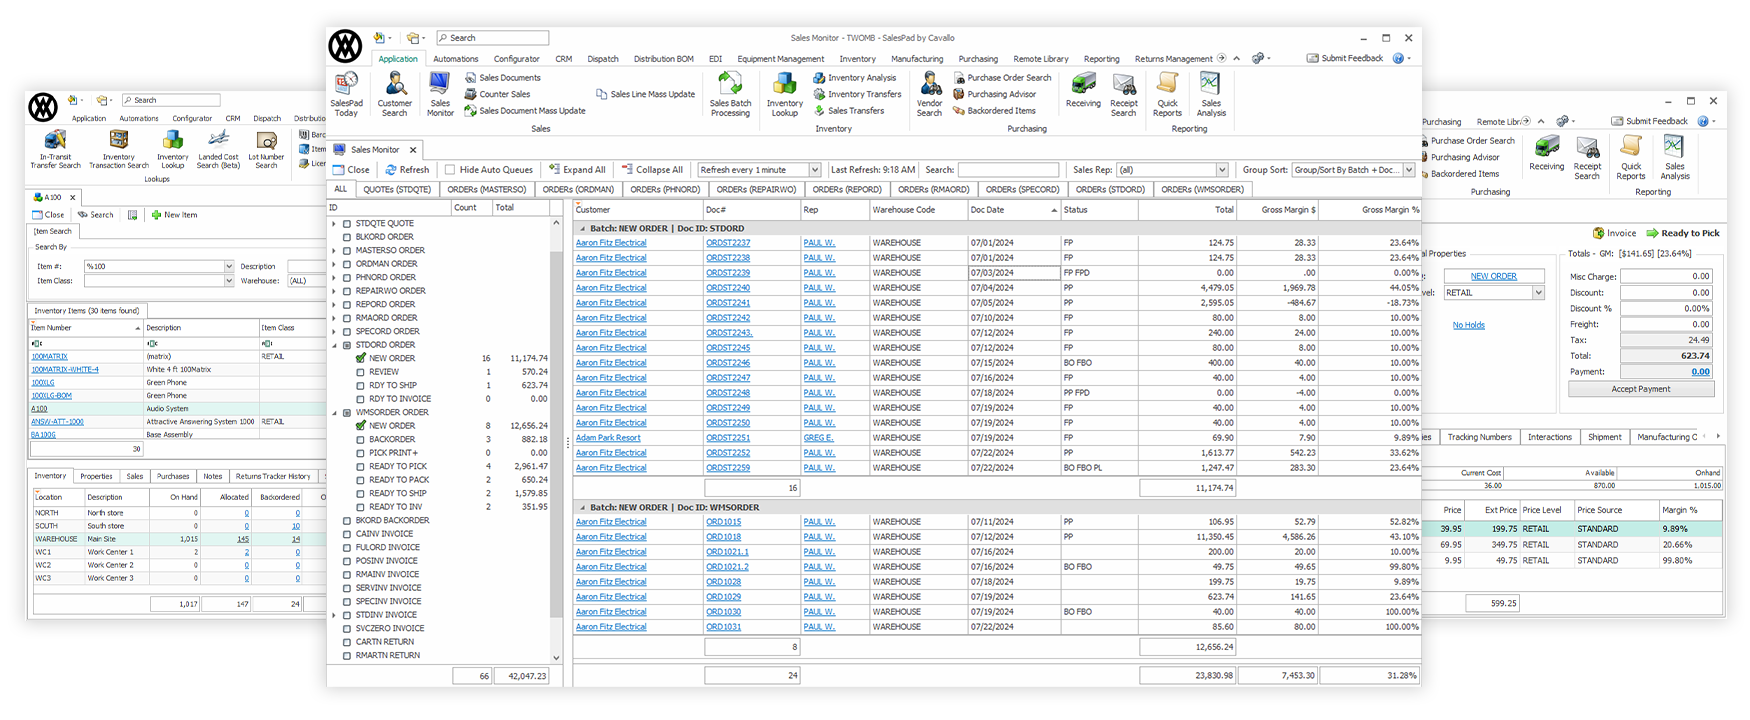Click the Collapse All button
This screenshot has height=720, width=1750.
point(652,170)
